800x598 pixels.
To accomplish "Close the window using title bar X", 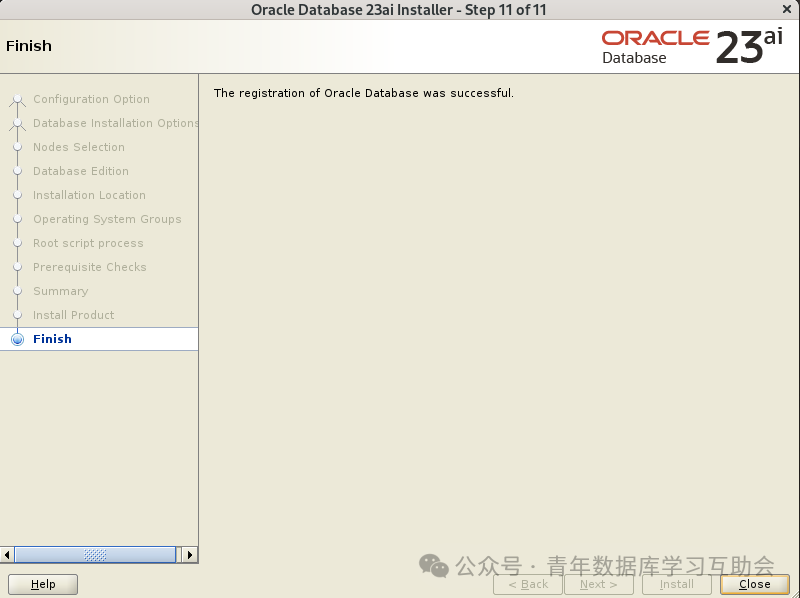I will pos(787,9).
